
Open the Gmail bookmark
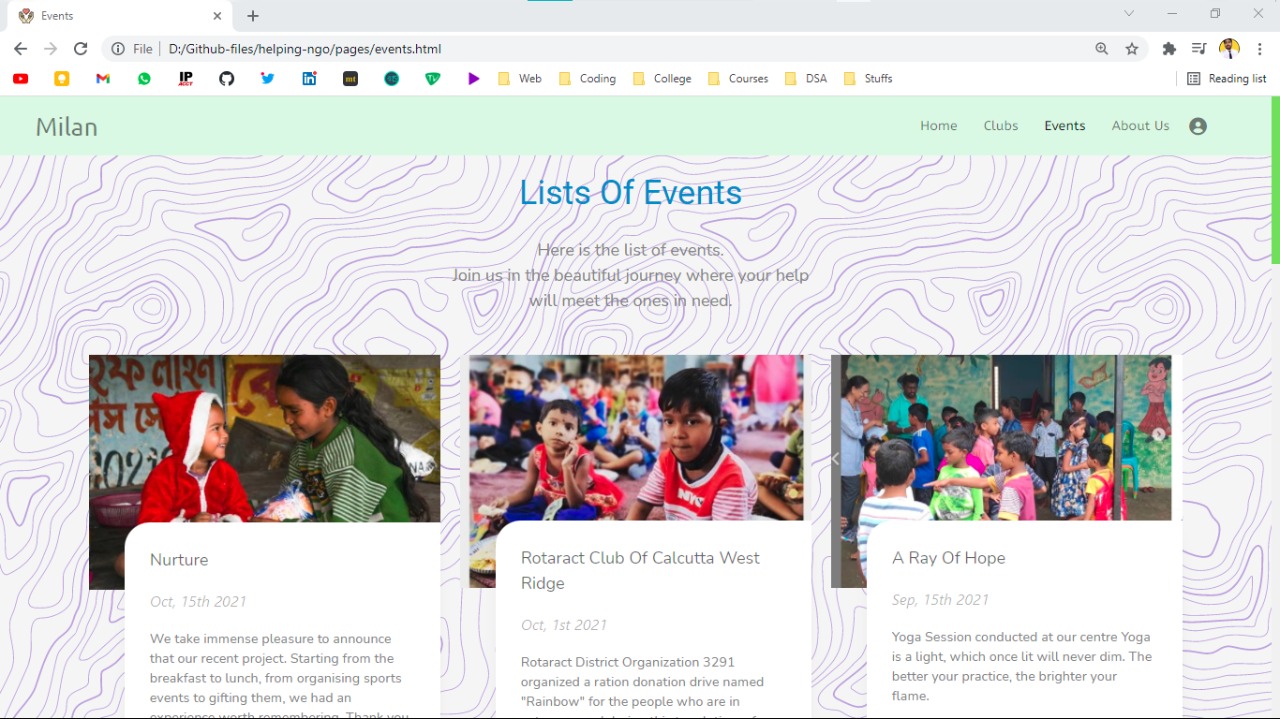click(x=103, y=79)
